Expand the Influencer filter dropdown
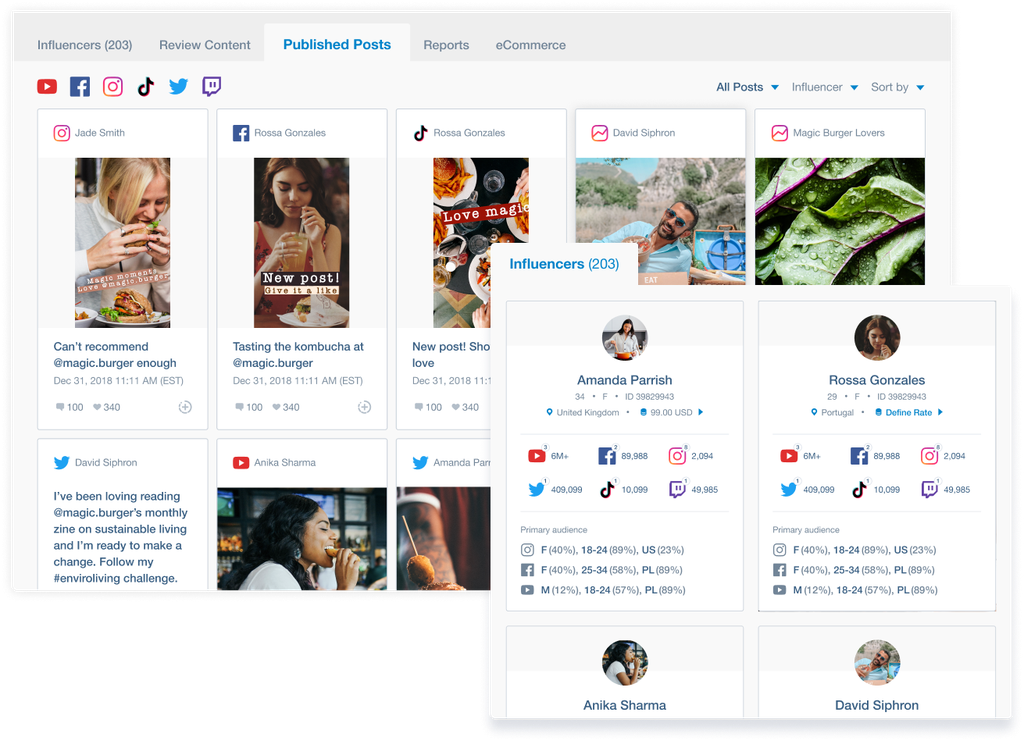1024x741 pixels. tap(824, 87)
